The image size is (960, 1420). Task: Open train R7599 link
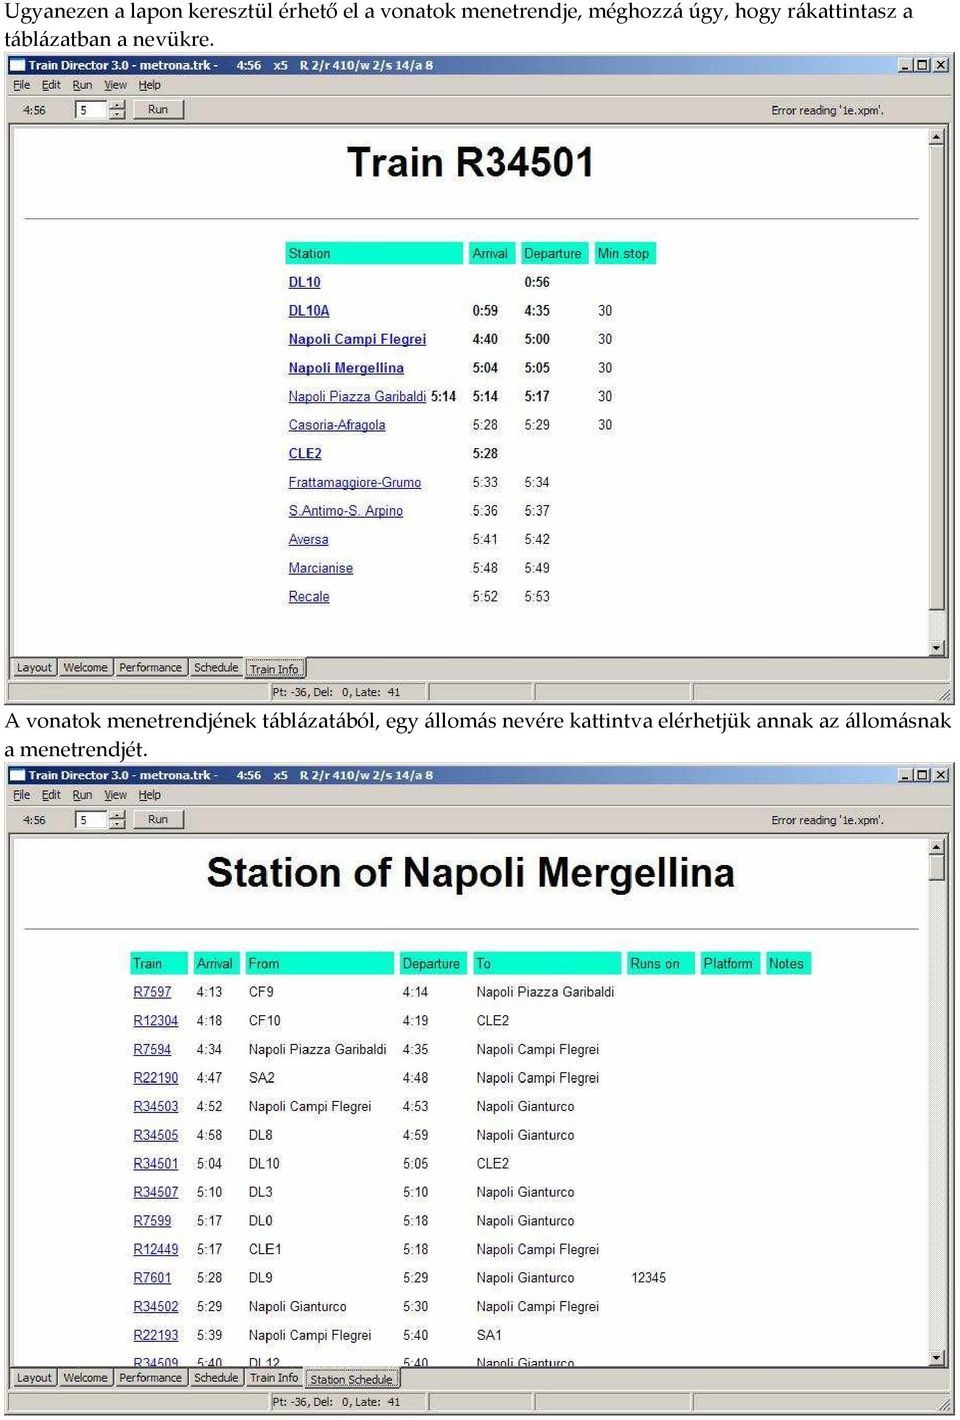coord(152,1221)
